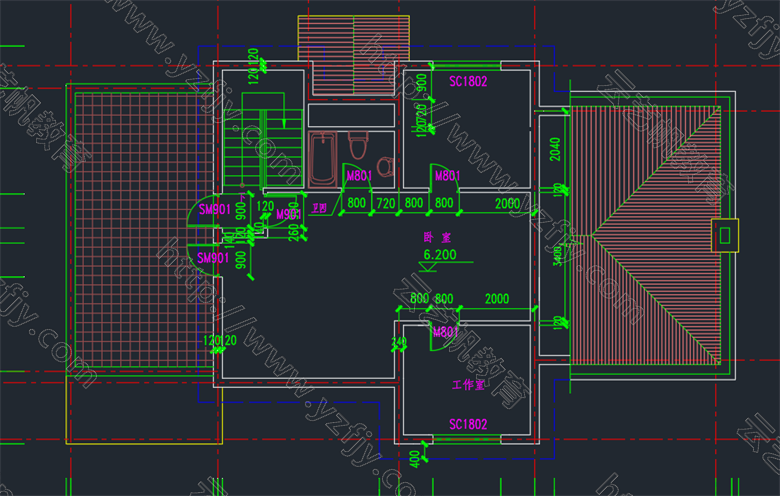Viewport: 780px width, 496px height.
Task: Click the small yellow rectangle beside the roof
Action: coord(725,236)
